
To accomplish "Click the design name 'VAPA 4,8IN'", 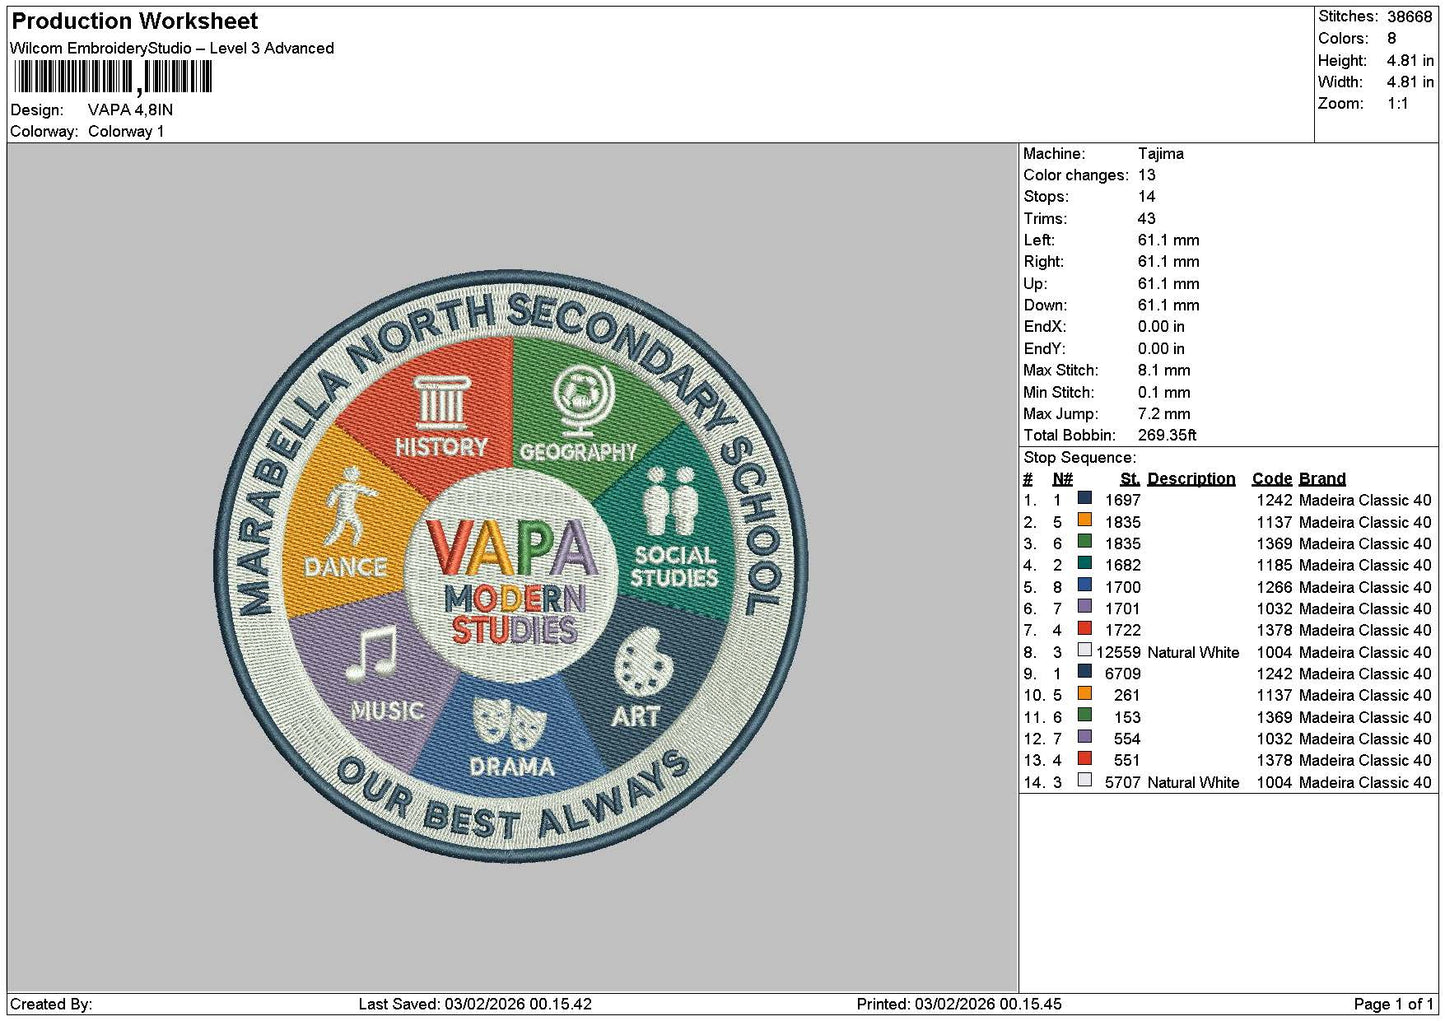I will tap(130, 110).
